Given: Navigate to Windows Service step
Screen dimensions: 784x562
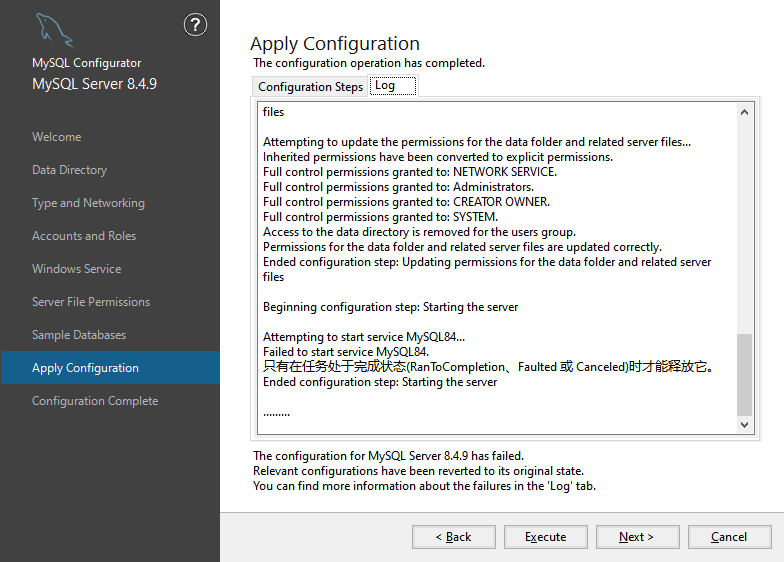Looking at the screenshot, I should [x=76, y=269].
